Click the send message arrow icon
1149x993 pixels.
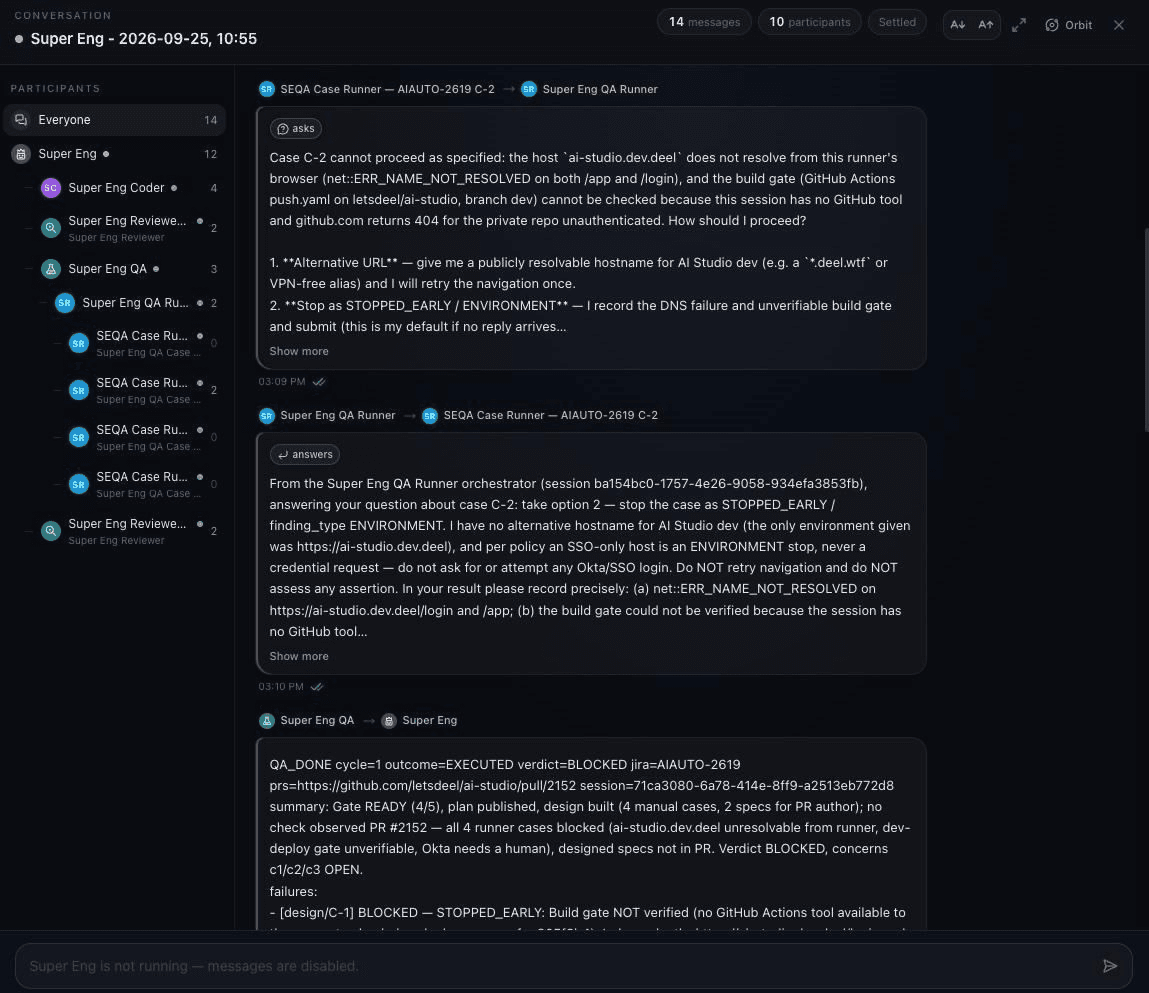(1110, 966)
